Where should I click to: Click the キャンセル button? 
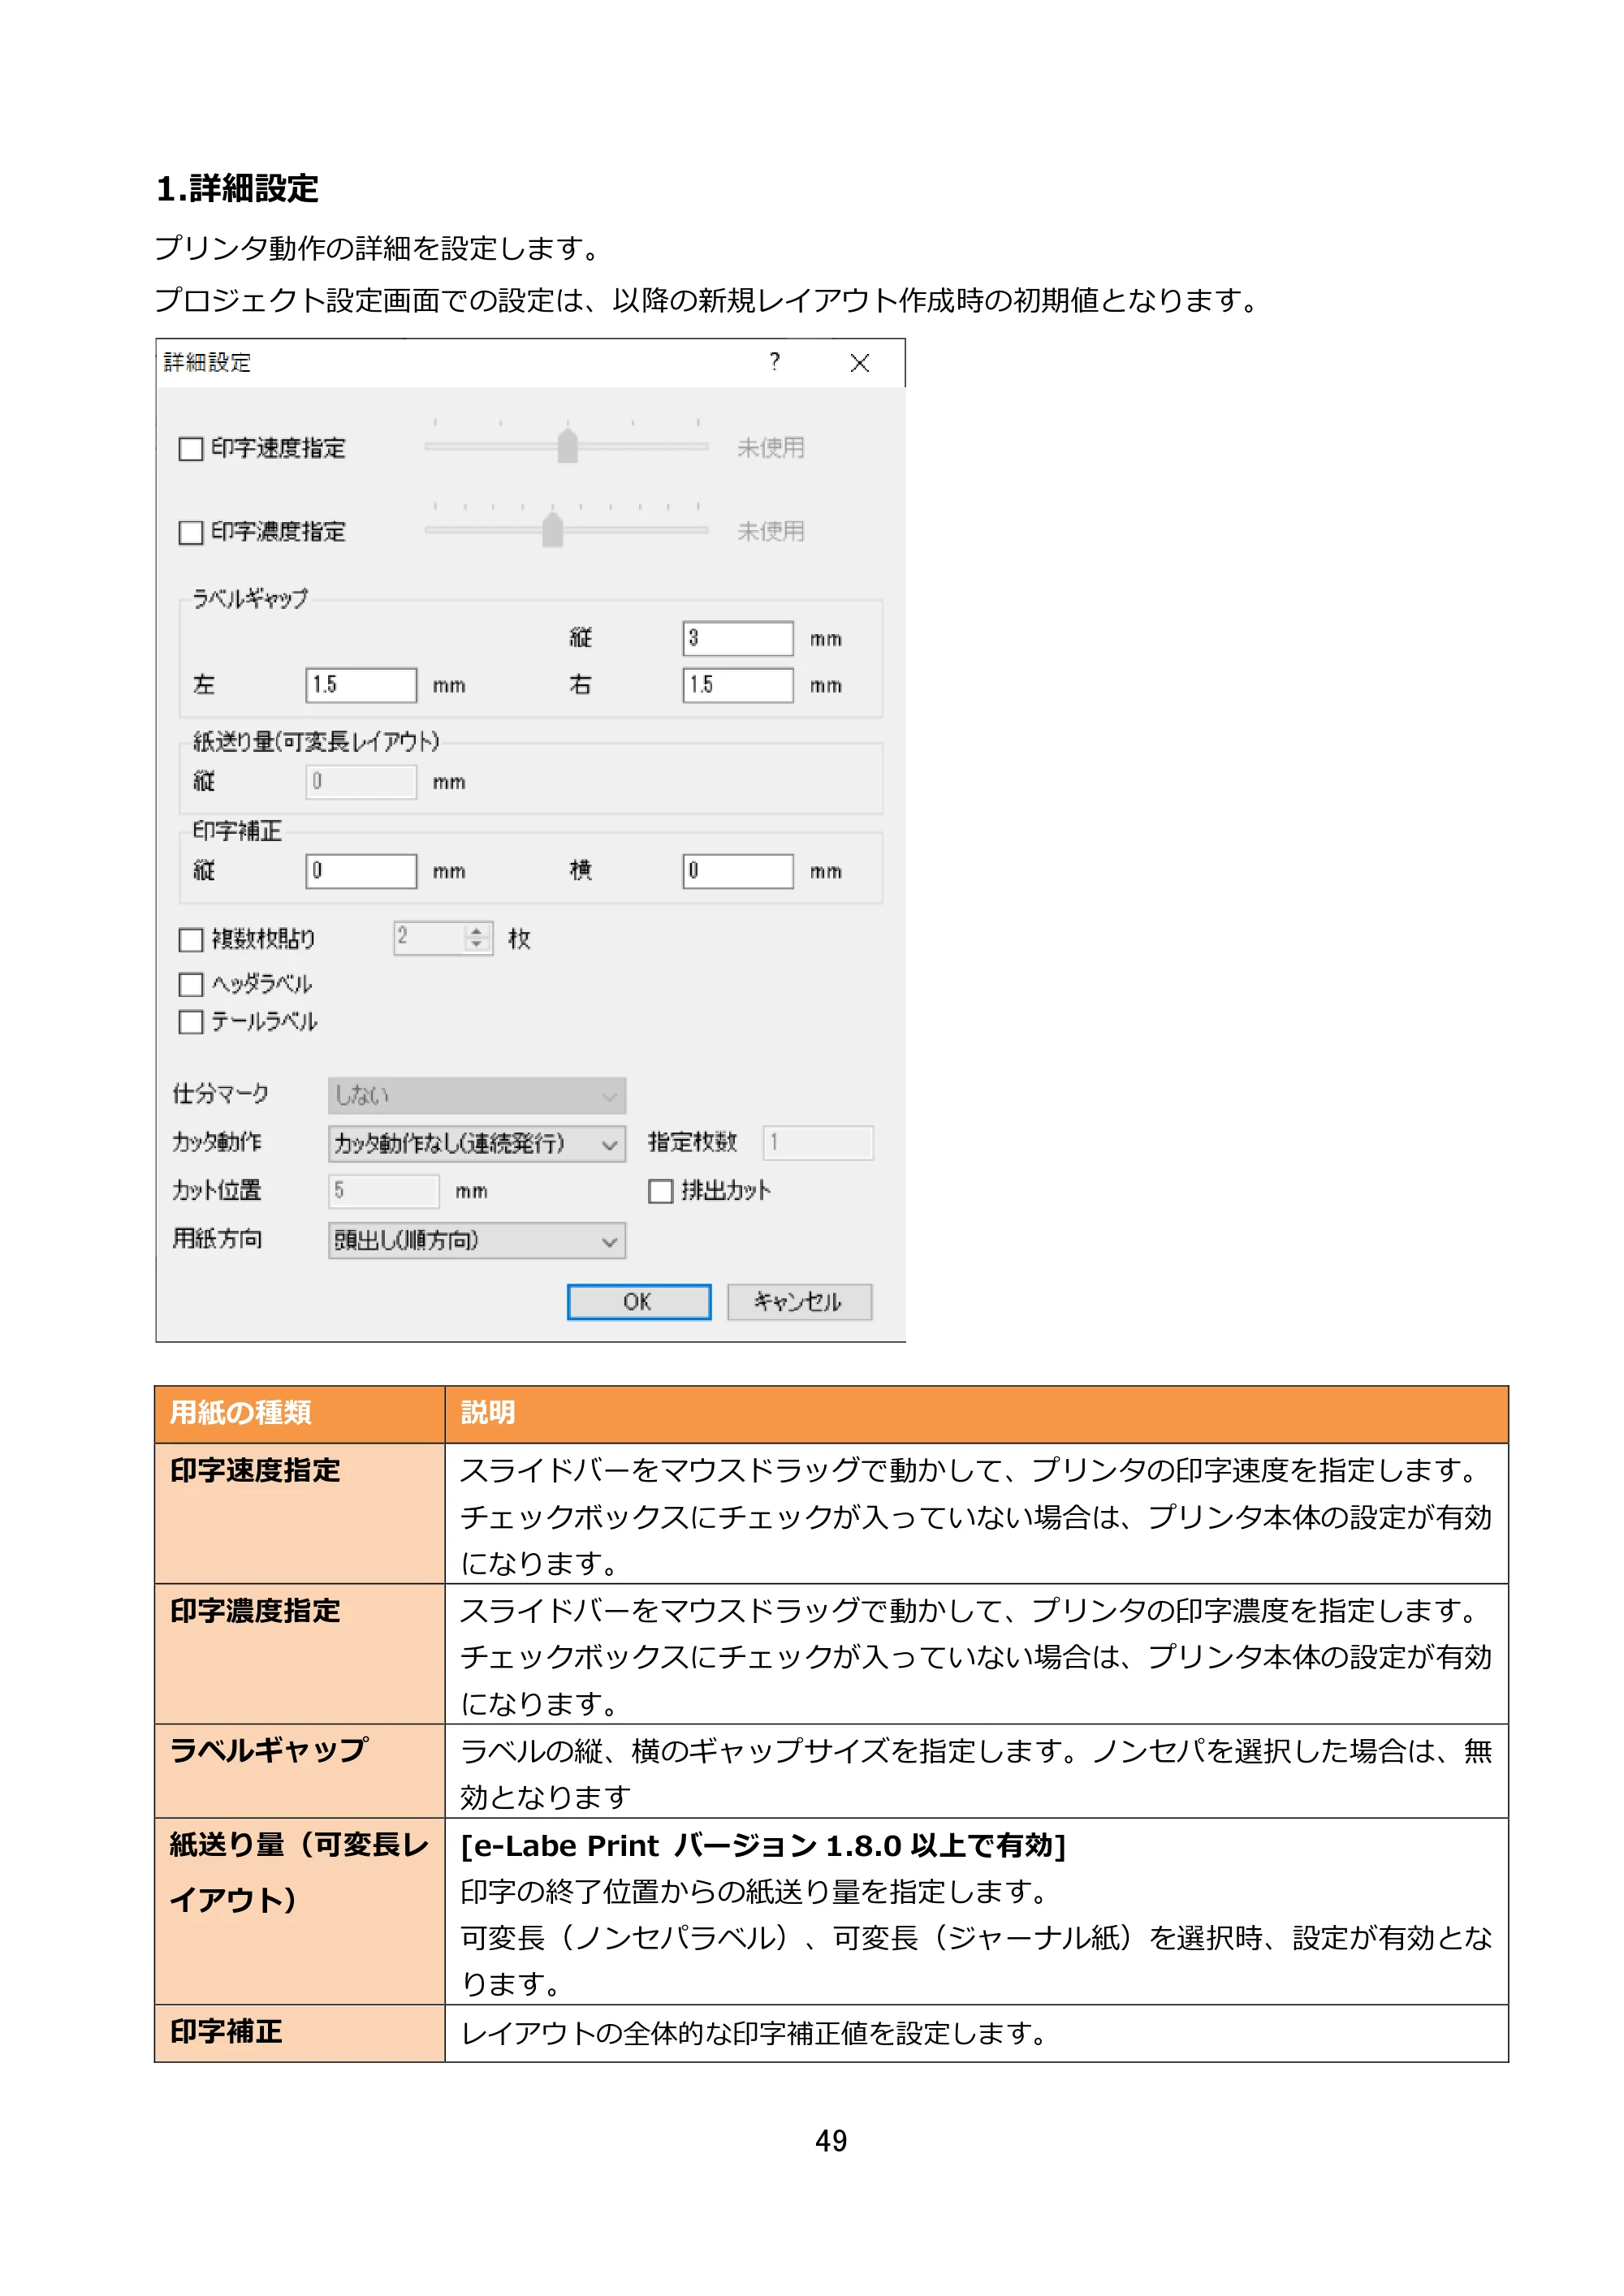(x=799, y=1302)
